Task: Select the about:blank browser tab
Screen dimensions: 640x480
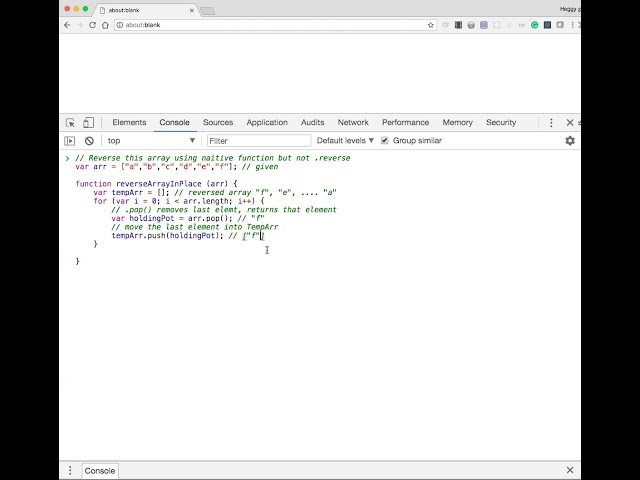Action: (147, 10)
